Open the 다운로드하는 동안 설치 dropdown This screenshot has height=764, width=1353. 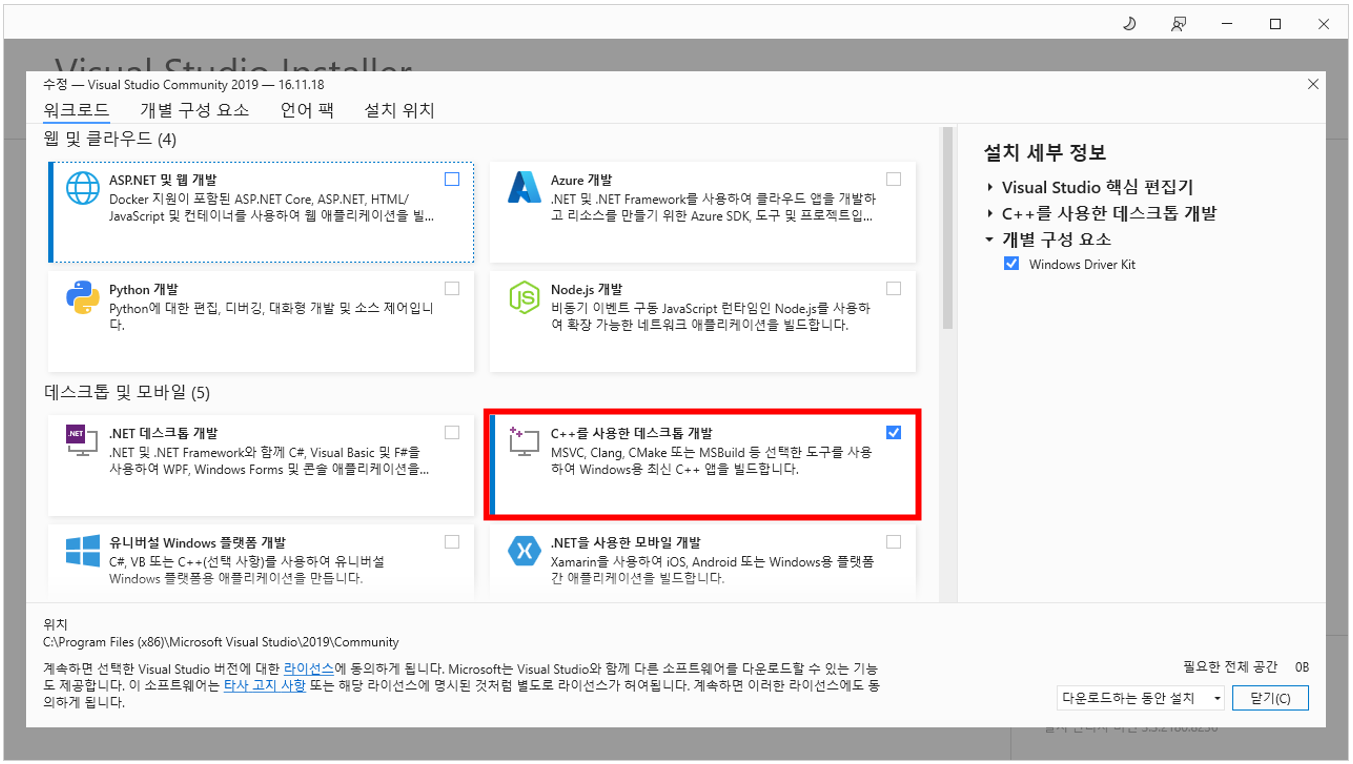click(1141, 697)
